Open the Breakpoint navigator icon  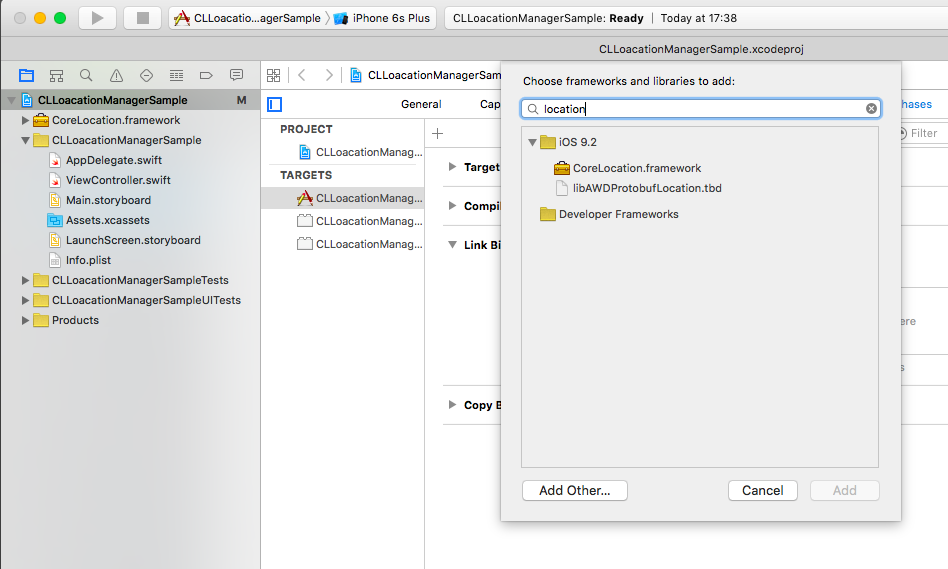click(x=206, y=75)
